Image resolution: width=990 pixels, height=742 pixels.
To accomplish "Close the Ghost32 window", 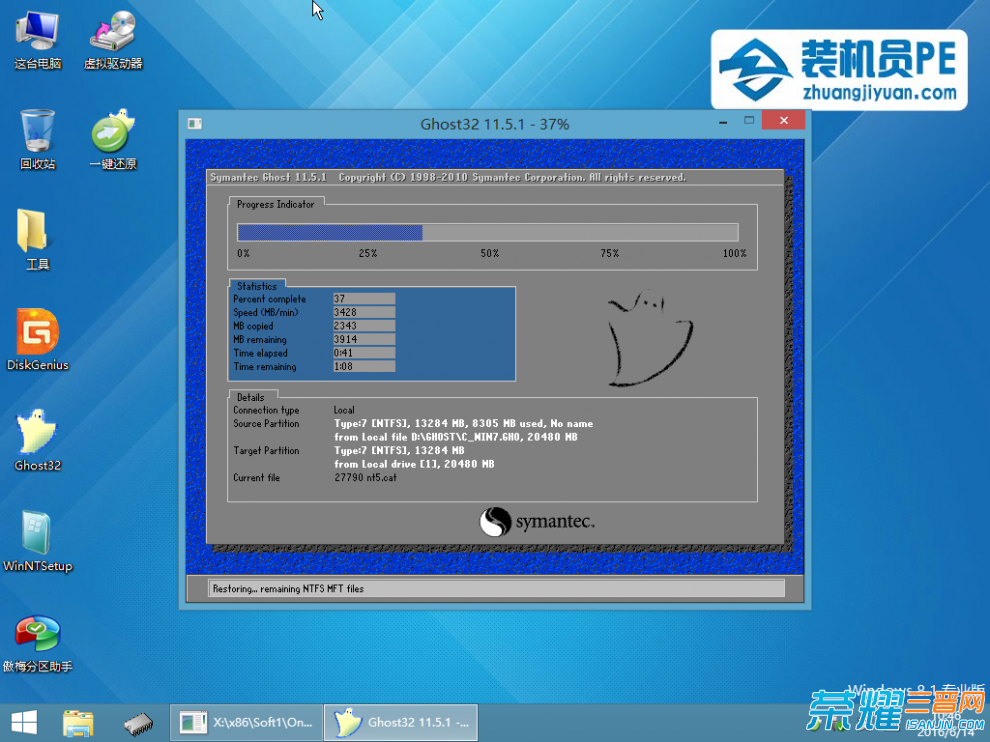I will click(x=784, y=120).
